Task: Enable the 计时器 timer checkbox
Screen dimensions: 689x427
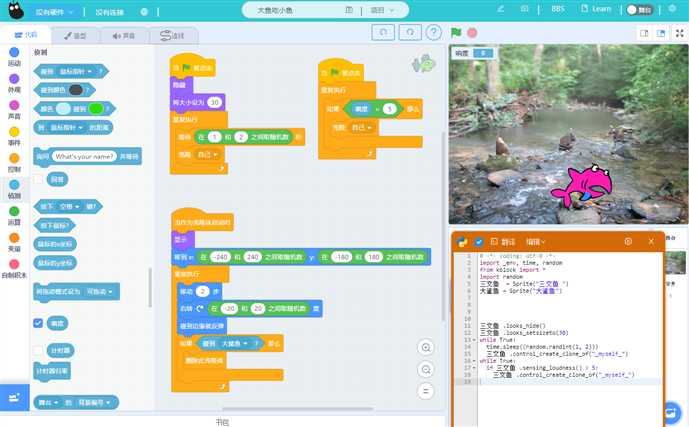Action: point(38,351)
